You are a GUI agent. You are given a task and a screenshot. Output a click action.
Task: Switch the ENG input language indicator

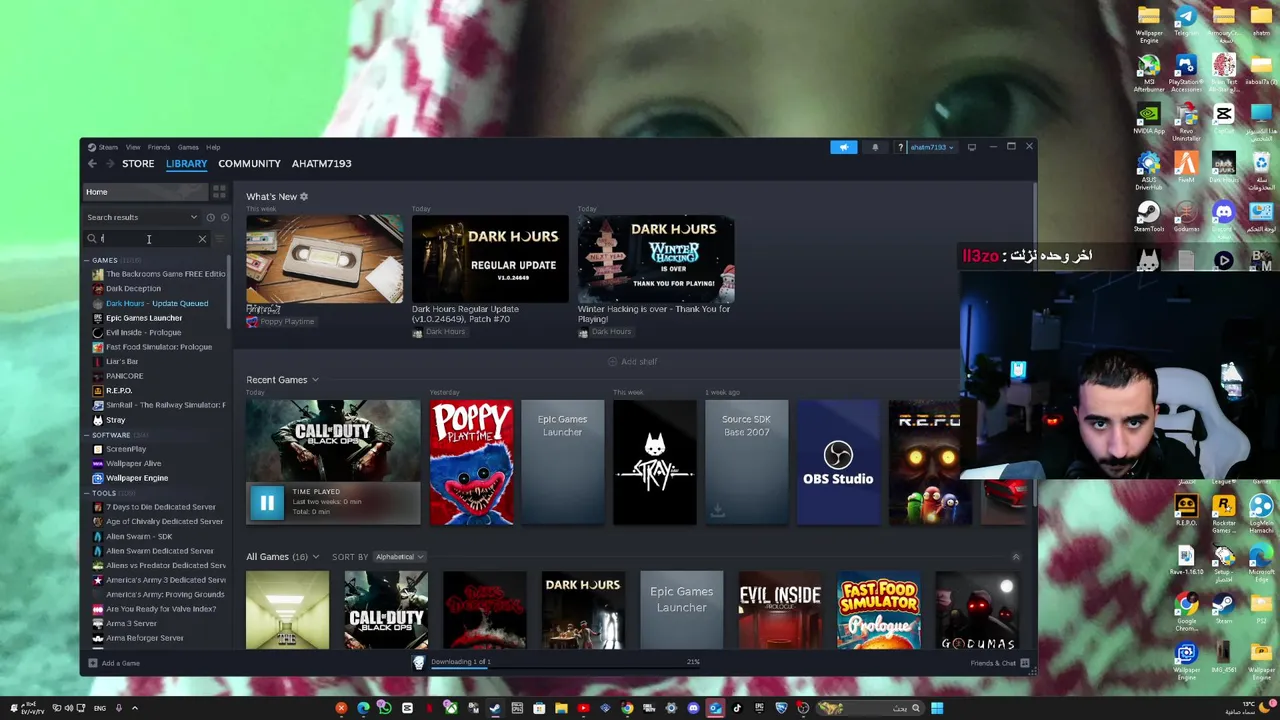click(x=100, y=708)
